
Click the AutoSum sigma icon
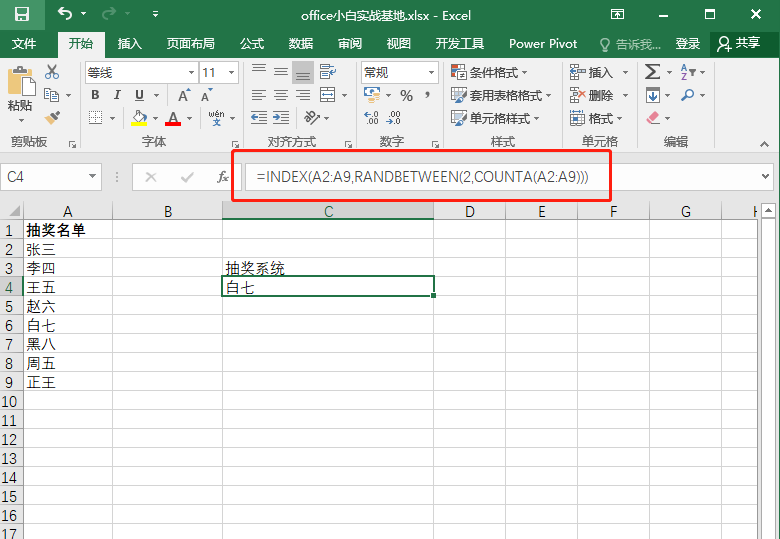(652, 72)
